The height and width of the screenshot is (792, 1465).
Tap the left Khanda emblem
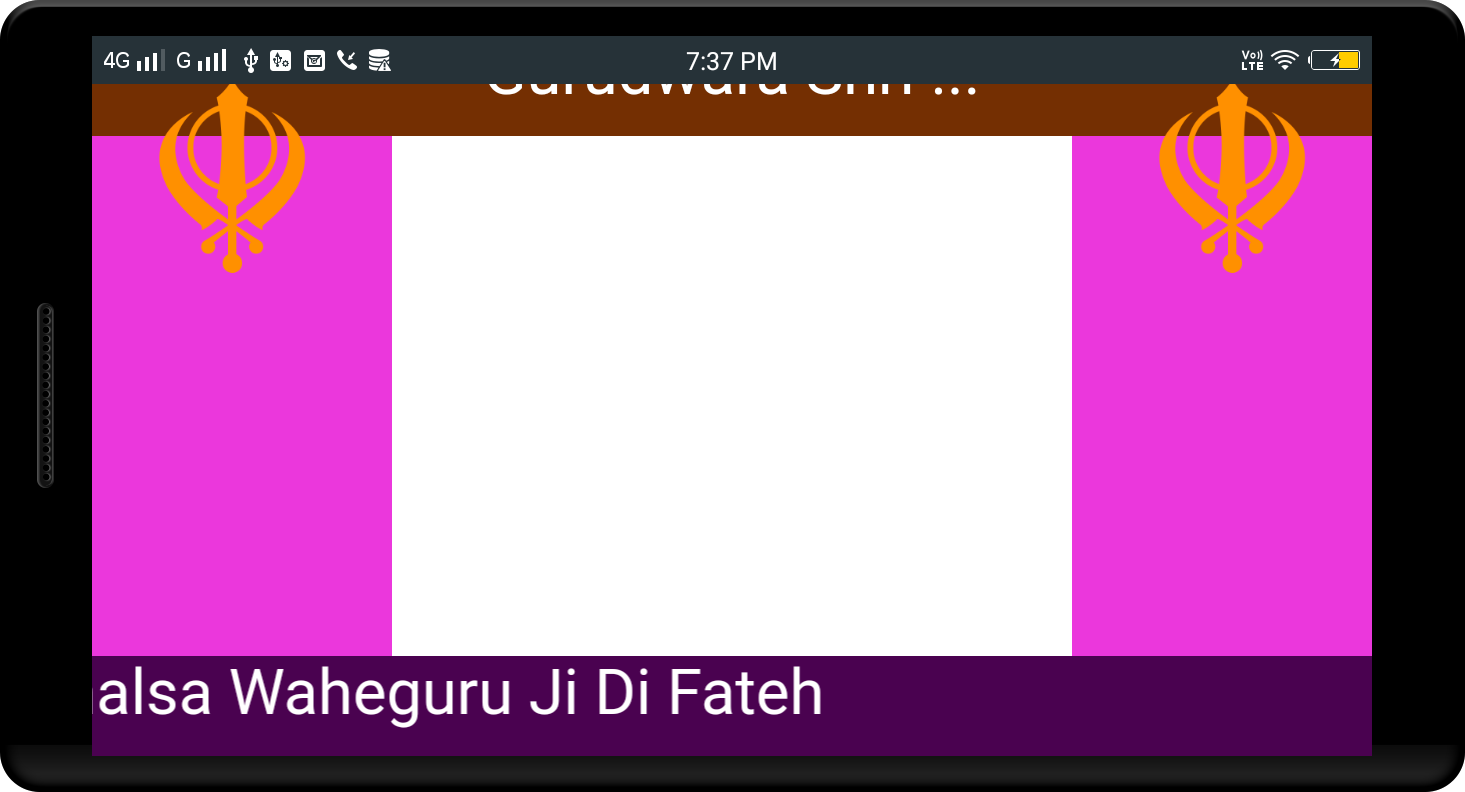[x=232, y=178]
